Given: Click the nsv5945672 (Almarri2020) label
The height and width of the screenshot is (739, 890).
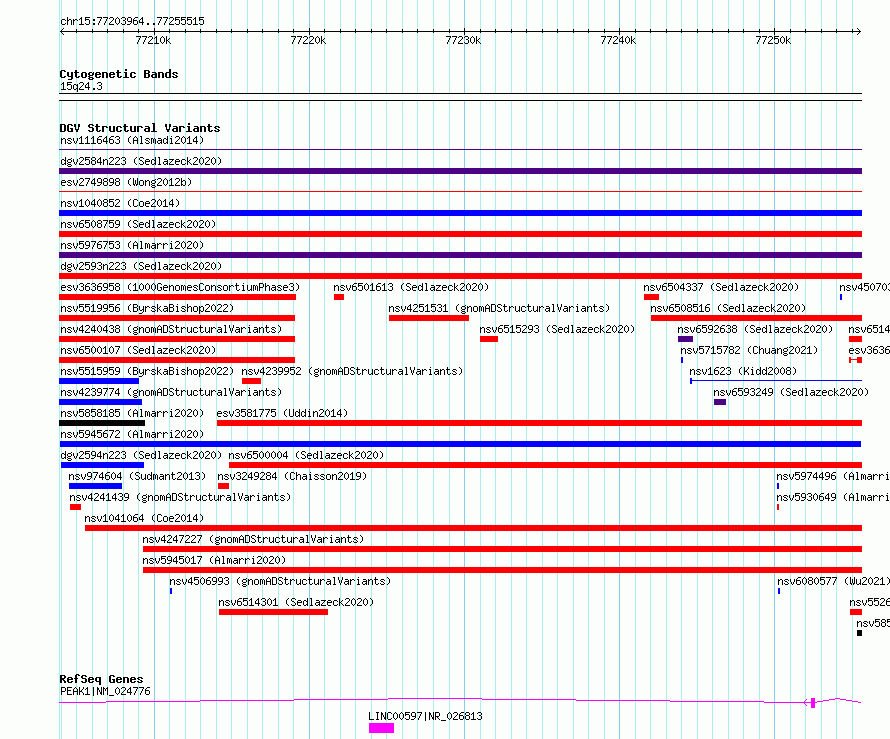Looking at the screenshot, I should pos(132,434).
